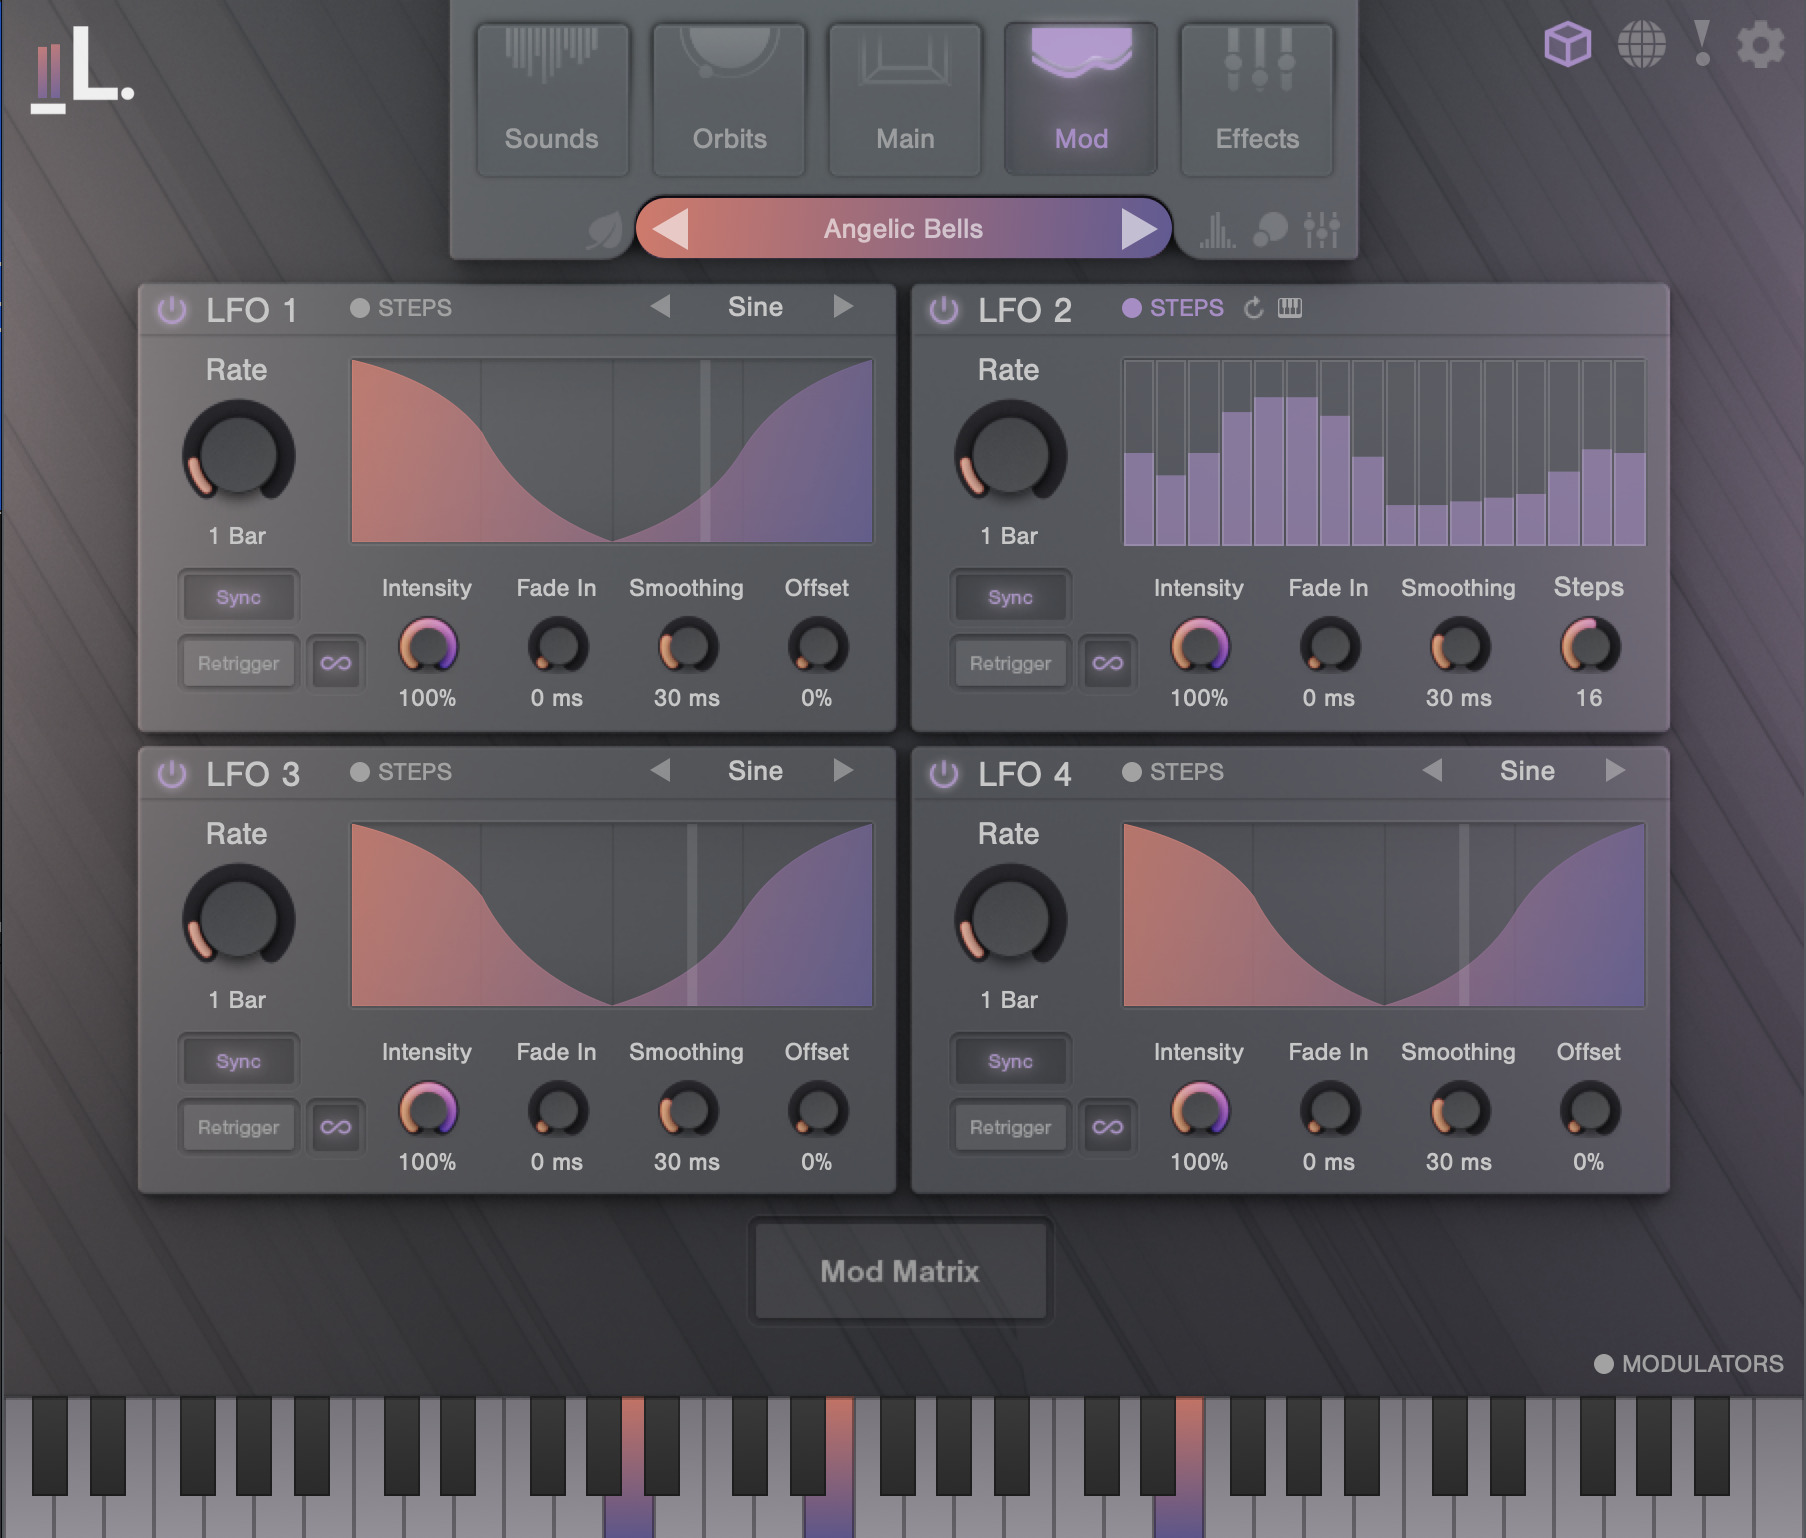This screenshot has width=1806, height=1538.
Task: Click the LFO 3 Intensity 100% value
Action: (x=427, y=1162)
